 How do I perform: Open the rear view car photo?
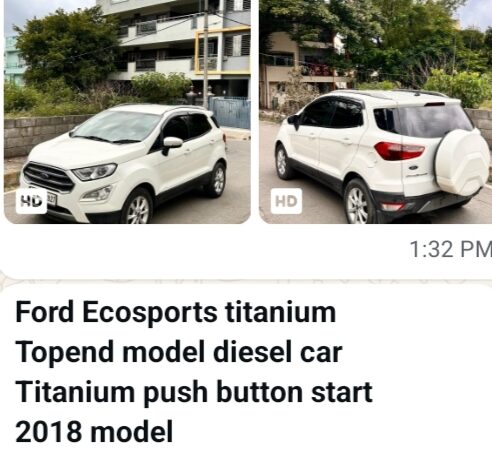pos(376,112)
